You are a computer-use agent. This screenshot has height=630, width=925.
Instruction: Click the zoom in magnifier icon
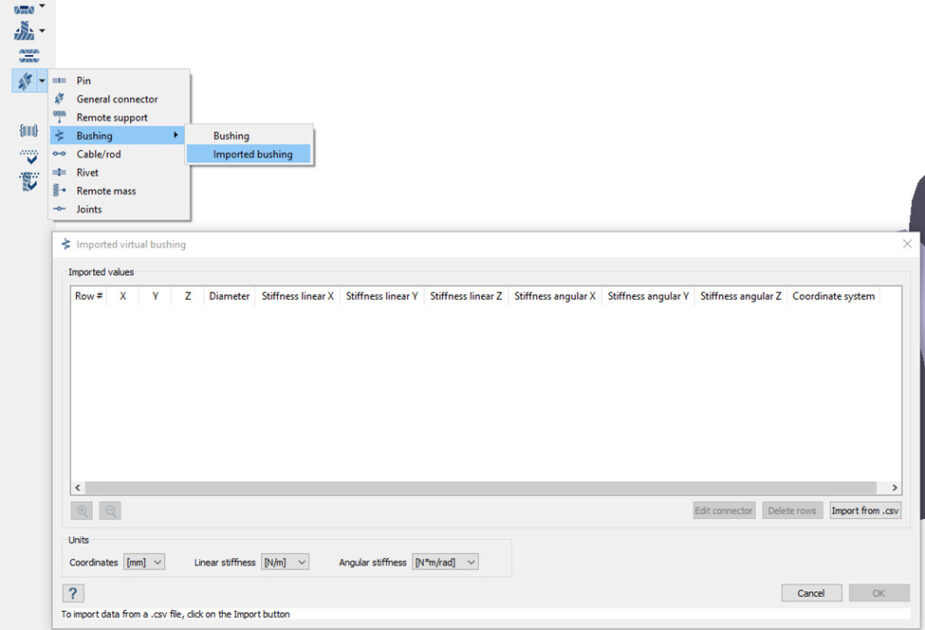(x=83, y=511)
